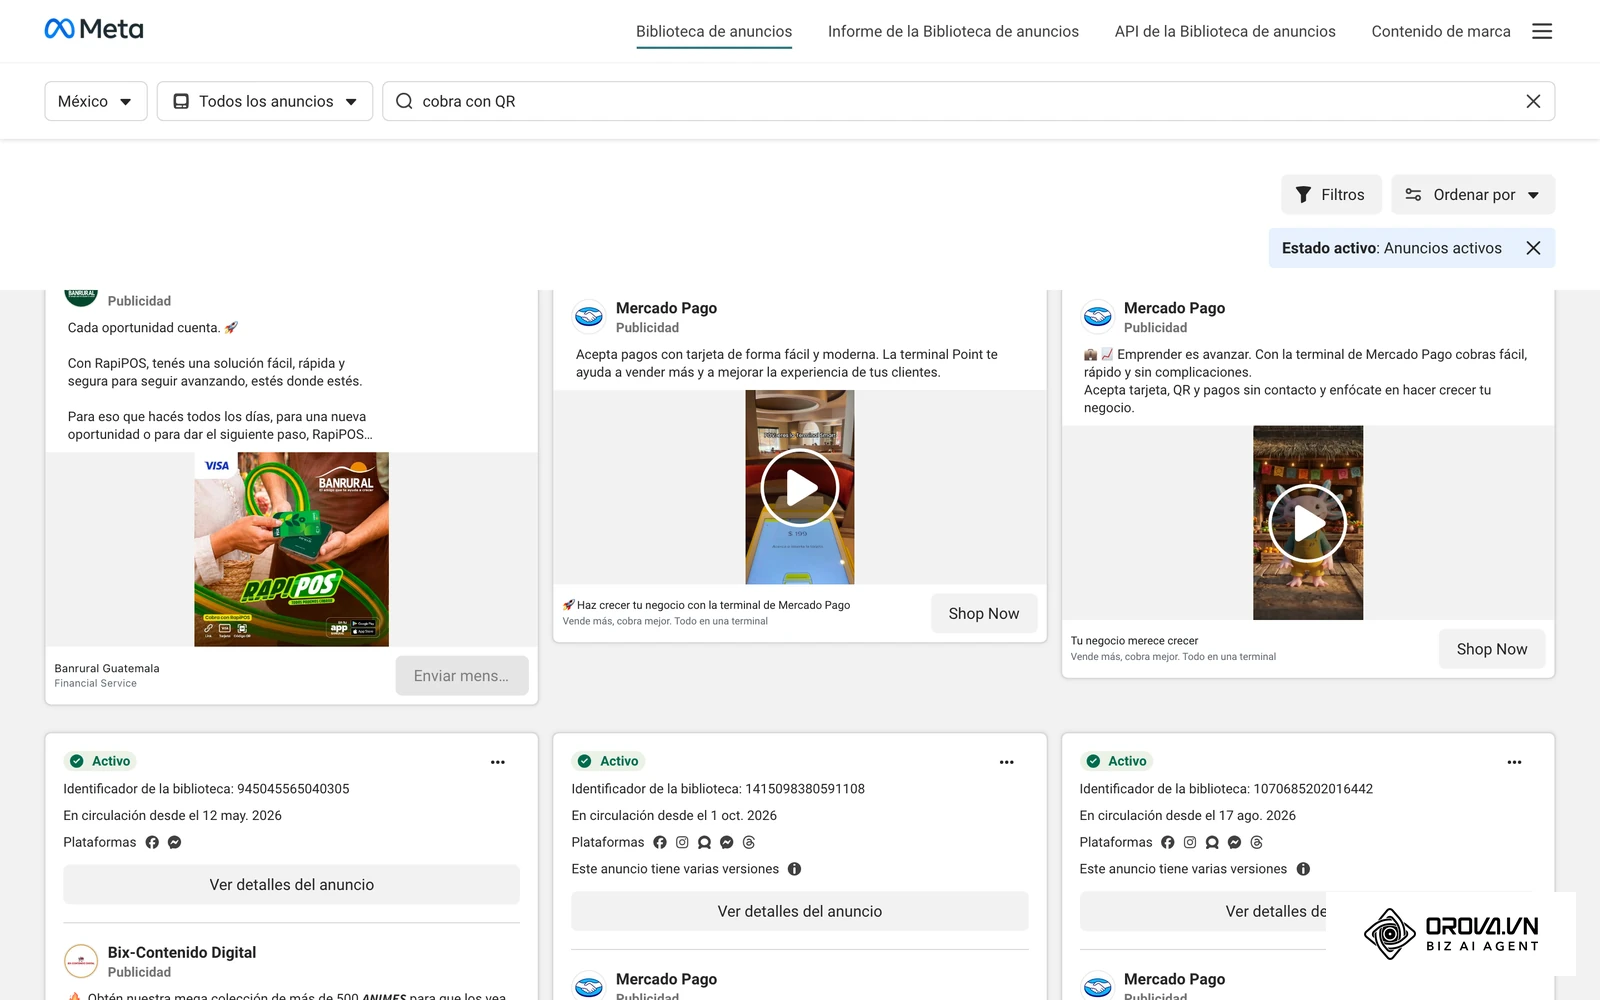1600x1000 pixels.
Task: Clear the search text with the X icon
Action: point(1533,101)
